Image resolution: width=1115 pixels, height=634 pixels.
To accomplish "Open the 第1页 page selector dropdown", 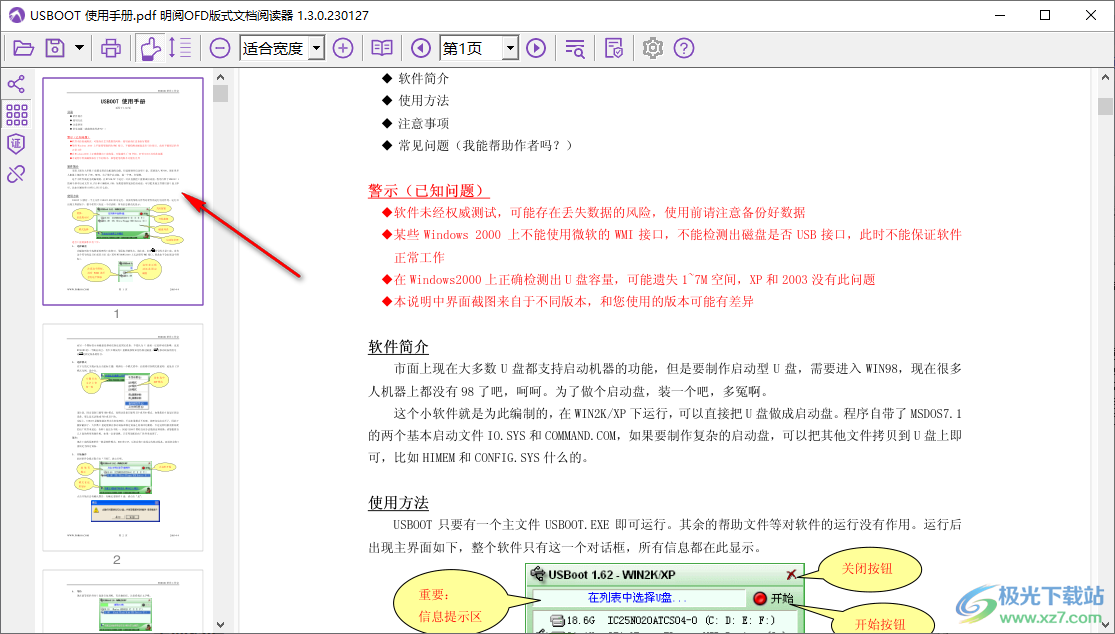I will 510,48.
